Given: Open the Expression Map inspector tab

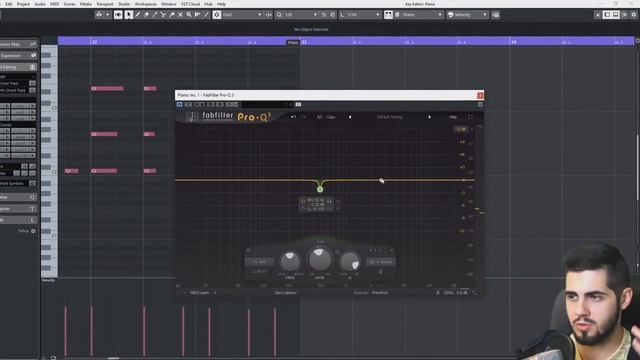Looking at the screenshot, I should [x=18, y=44].
